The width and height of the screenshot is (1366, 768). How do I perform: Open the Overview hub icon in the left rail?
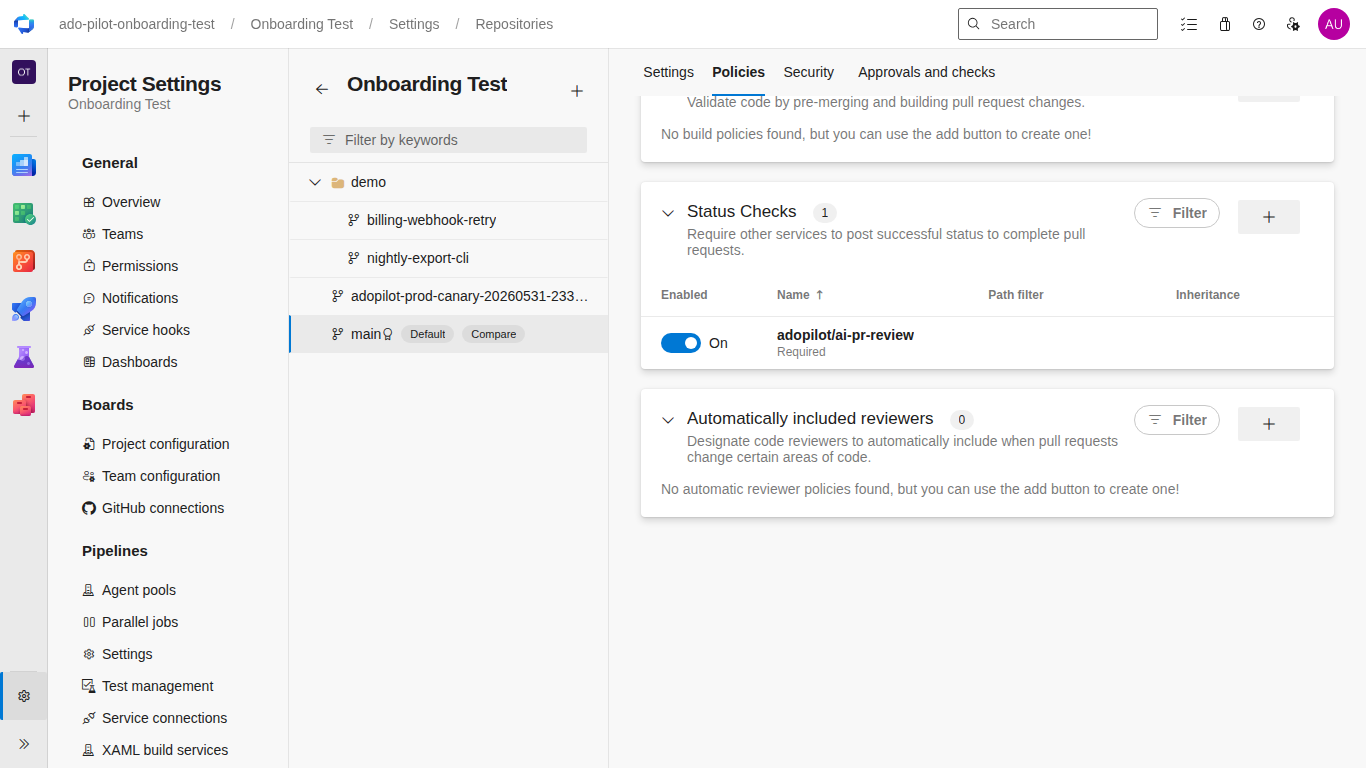pos(24,165)
